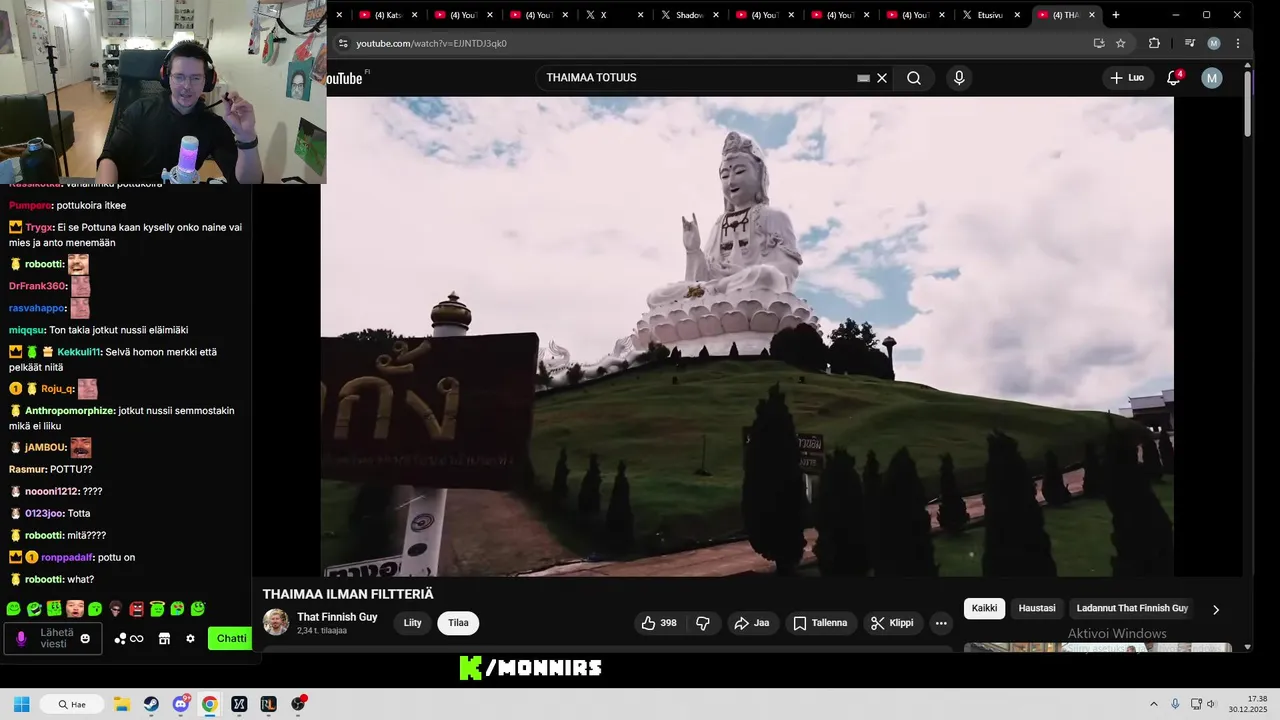Select the Haustasi filter chip
The width and height of the screenshot is (1280, 720).
(x=1037, y=608)
